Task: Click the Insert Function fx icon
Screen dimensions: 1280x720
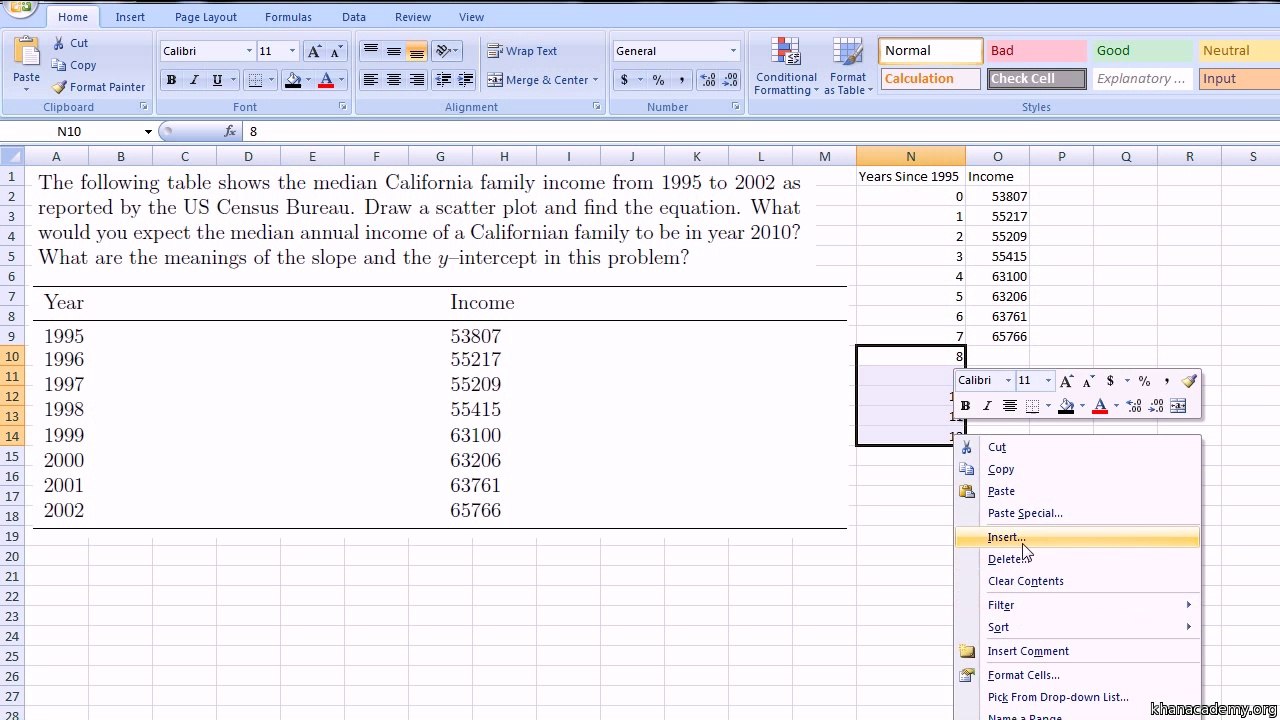Action: [x=230, y=131]
